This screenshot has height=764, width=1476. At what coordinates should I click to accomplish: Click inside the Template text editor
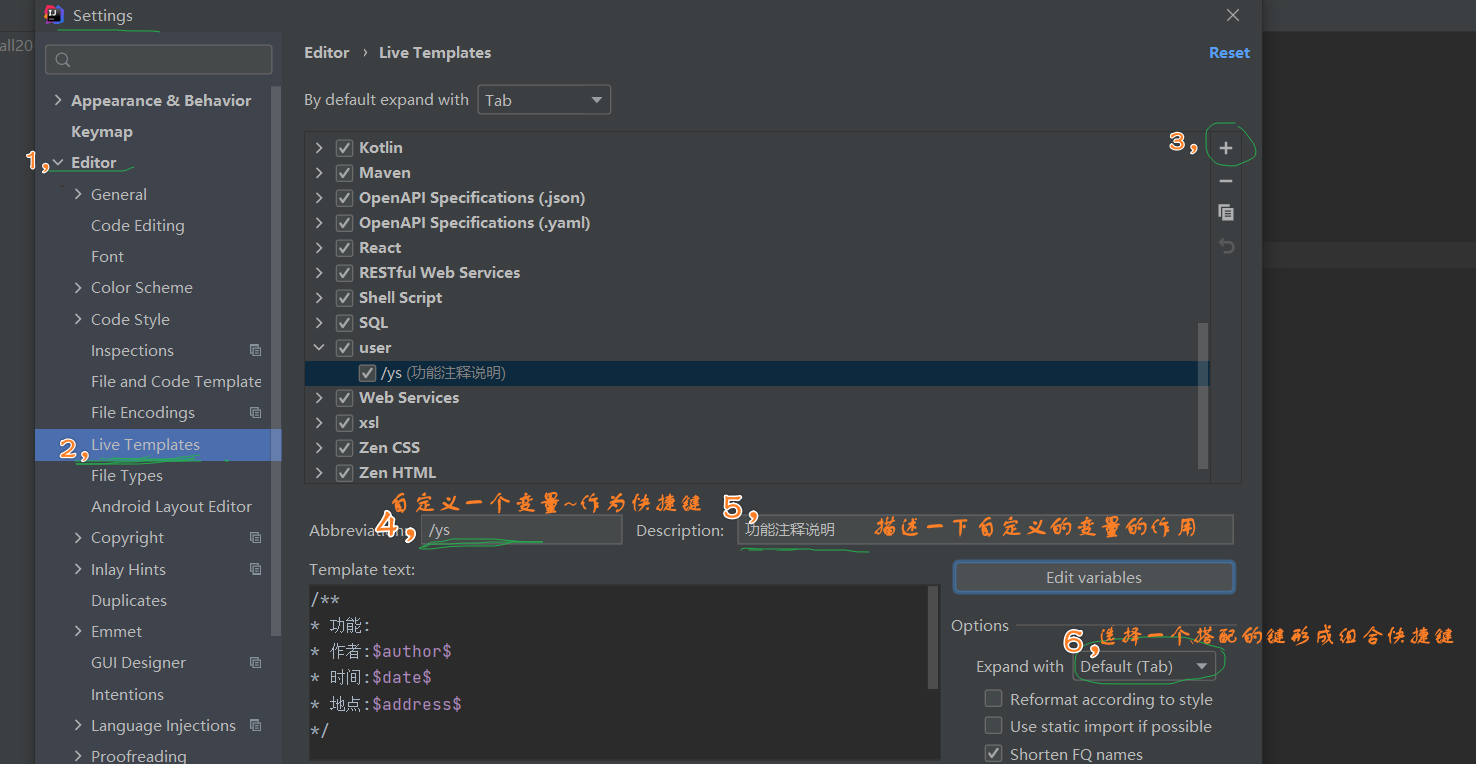tap(618, 672)
